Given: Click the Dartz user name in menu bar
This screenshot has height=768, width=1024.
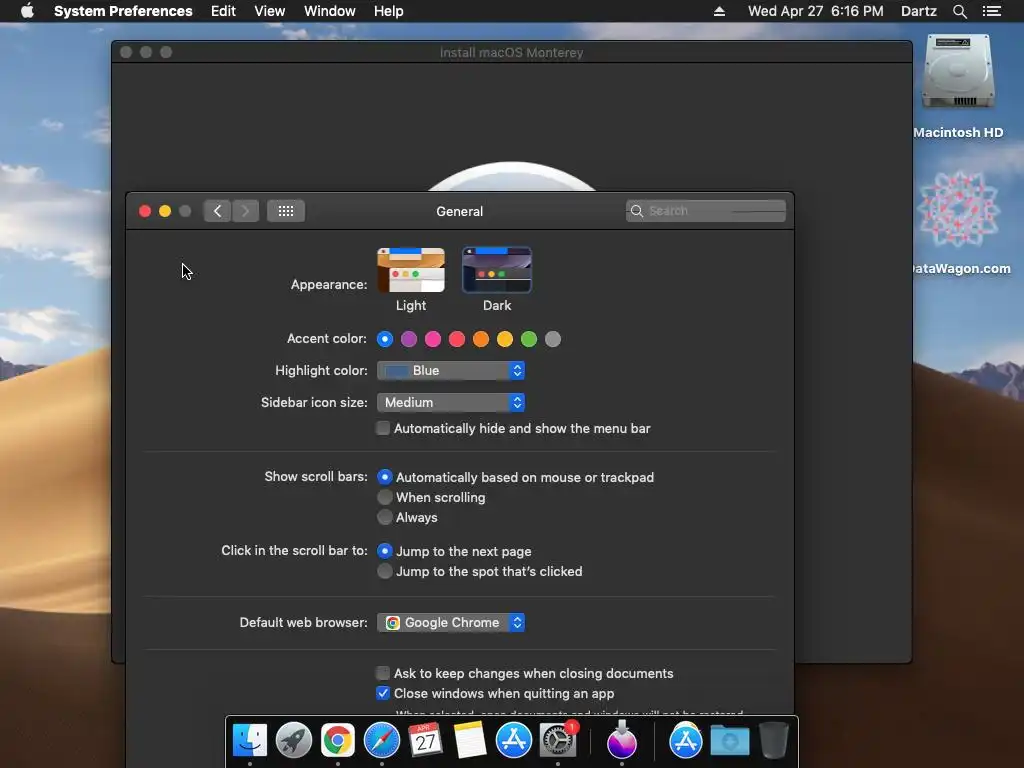Looking at the screenshot, I should point(918,11).
